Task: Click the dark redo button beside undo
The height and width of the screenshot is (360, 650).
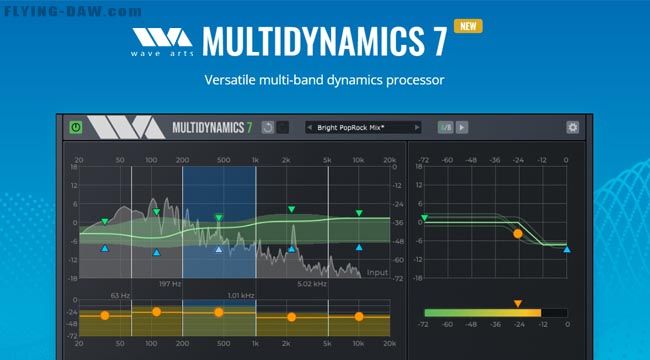Action: [x=283, y=127]
